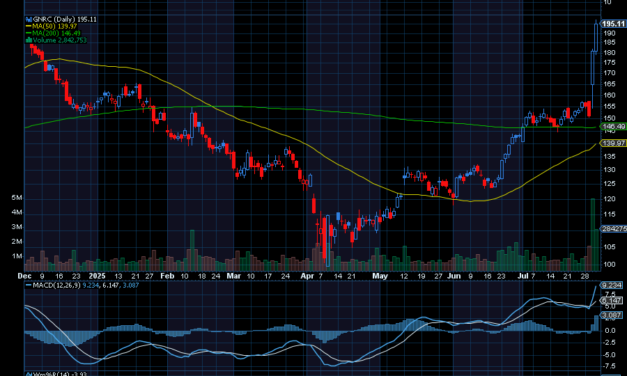Click the green MA(200) line marker in legend

pos(29,33)
